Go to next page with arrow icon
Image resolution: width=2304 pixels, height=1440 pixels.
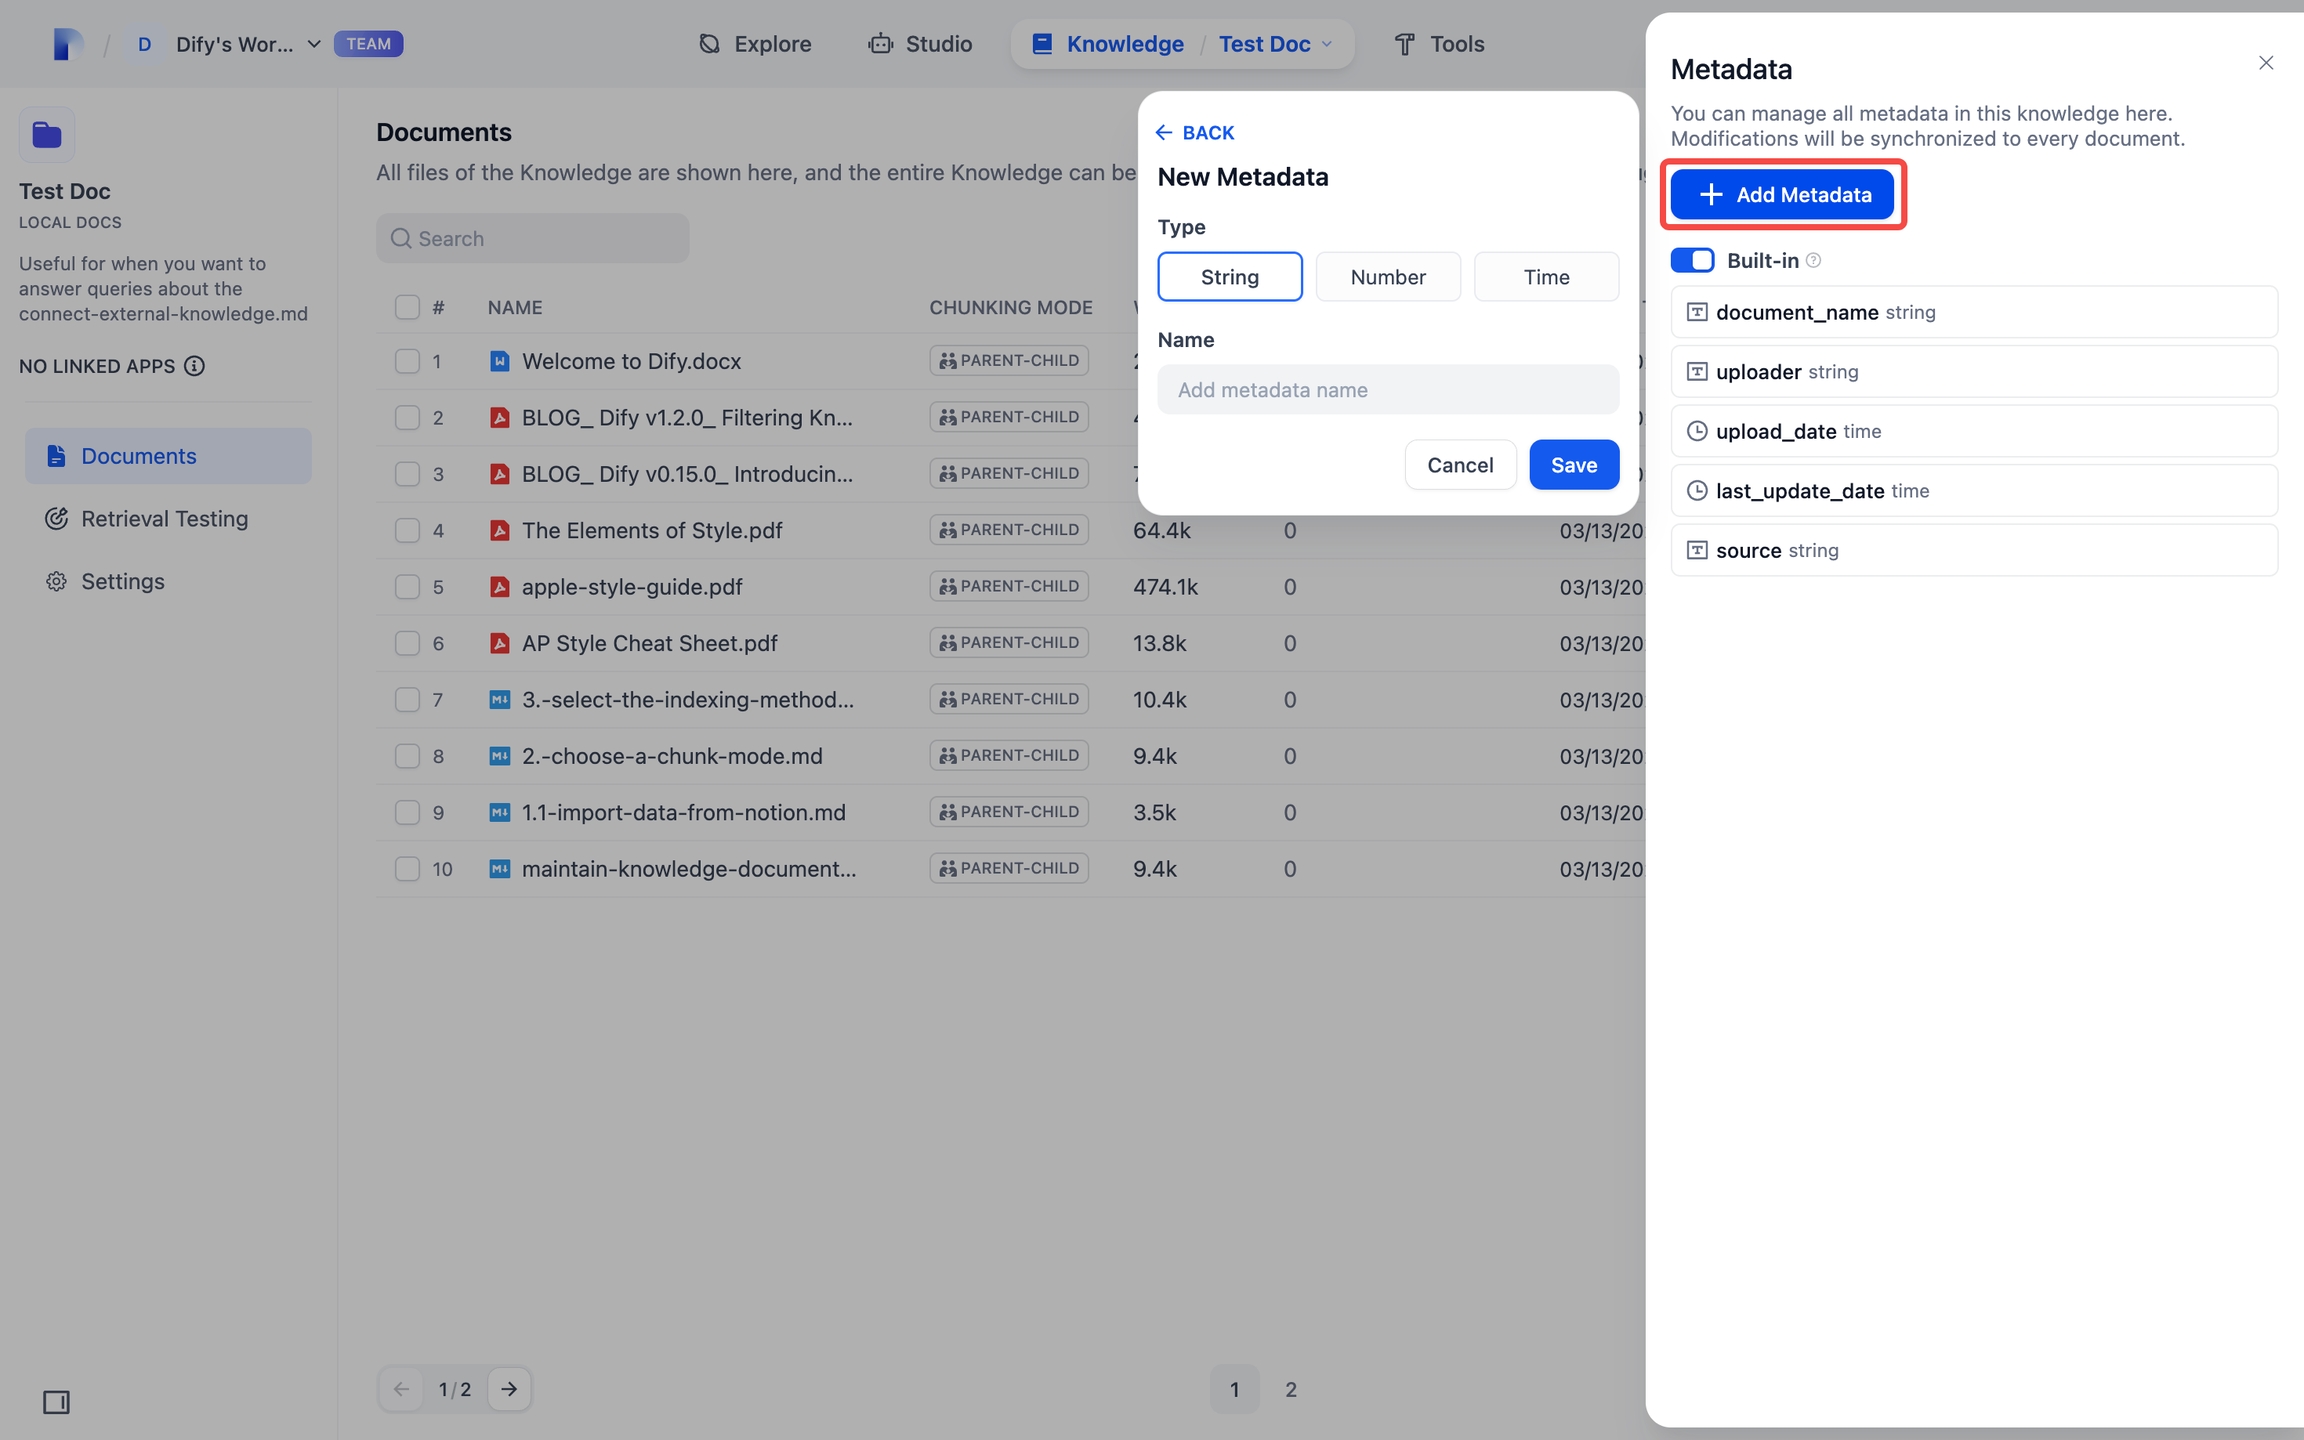(509, 1389)
